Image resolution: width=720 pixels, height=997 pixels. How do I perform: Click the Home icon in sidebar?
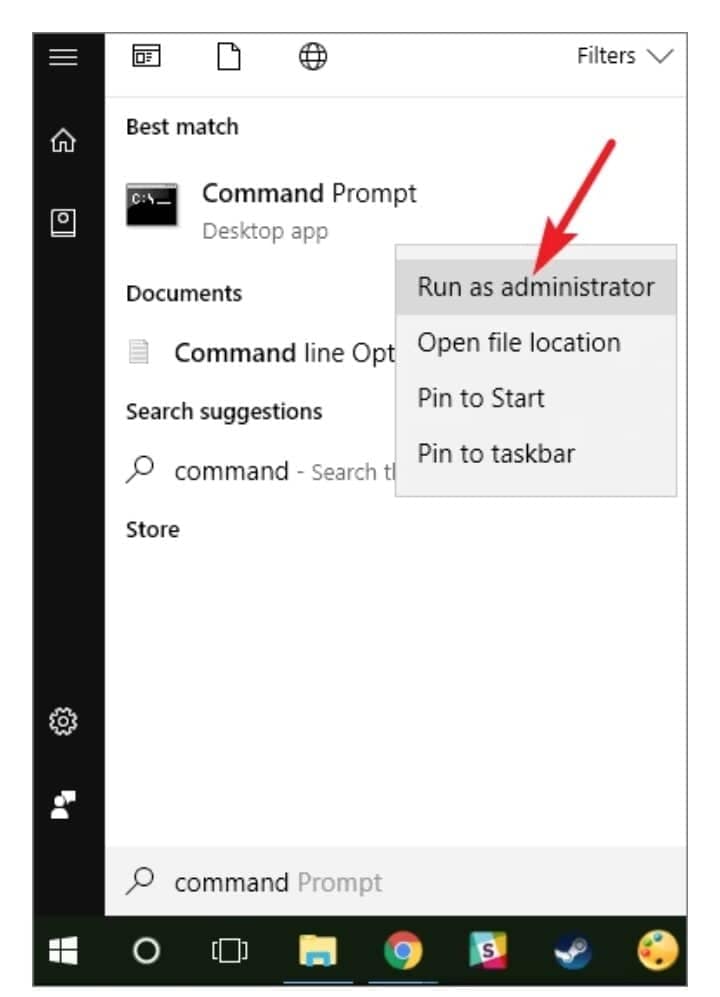click(x=64, y=142)
